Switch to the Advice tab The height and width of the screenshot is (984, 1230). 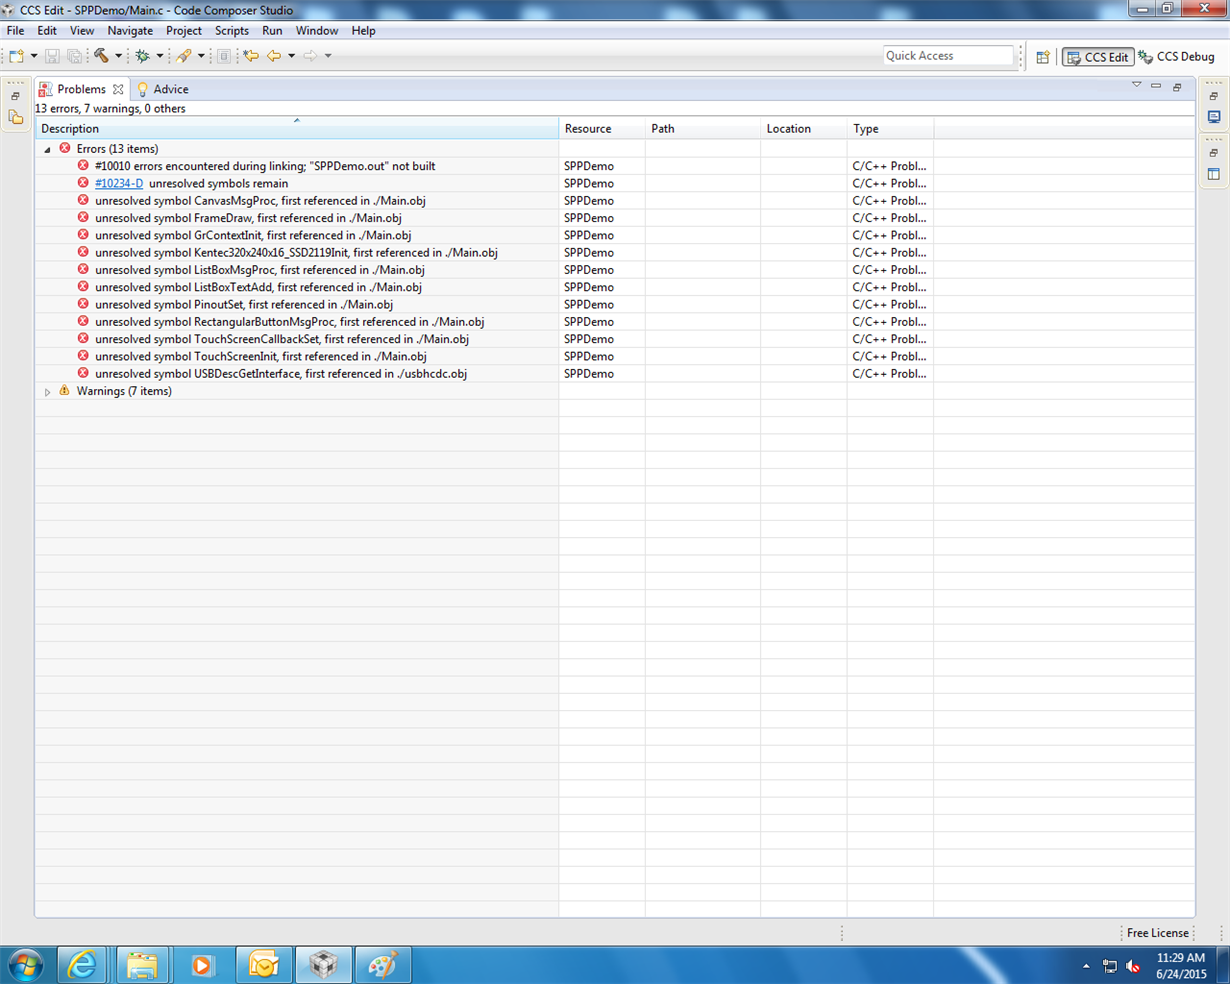click(162, 89)
